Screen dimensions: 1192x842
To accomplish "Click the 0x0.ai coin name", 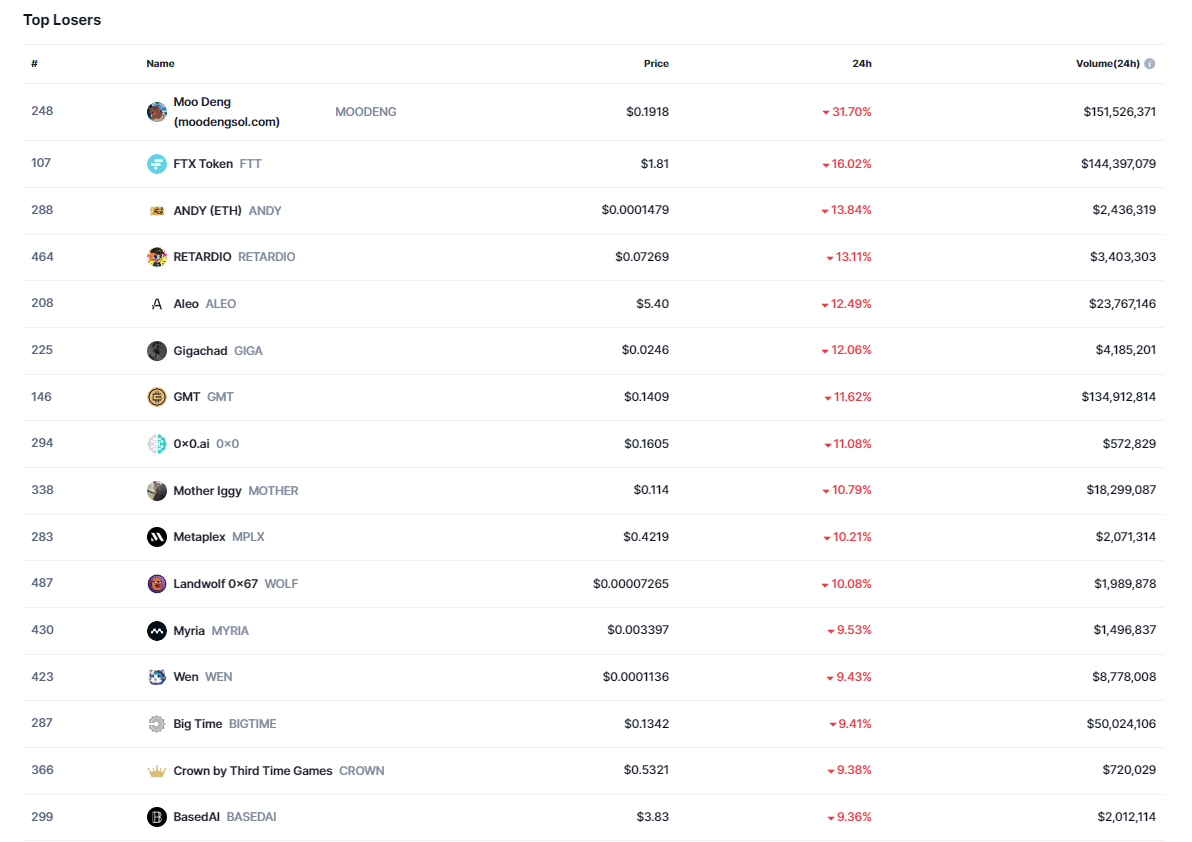I will click(191, 444).
